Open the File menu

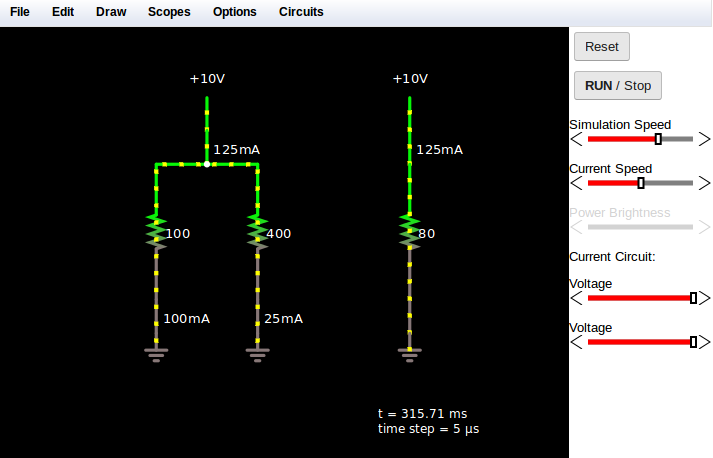20,12
